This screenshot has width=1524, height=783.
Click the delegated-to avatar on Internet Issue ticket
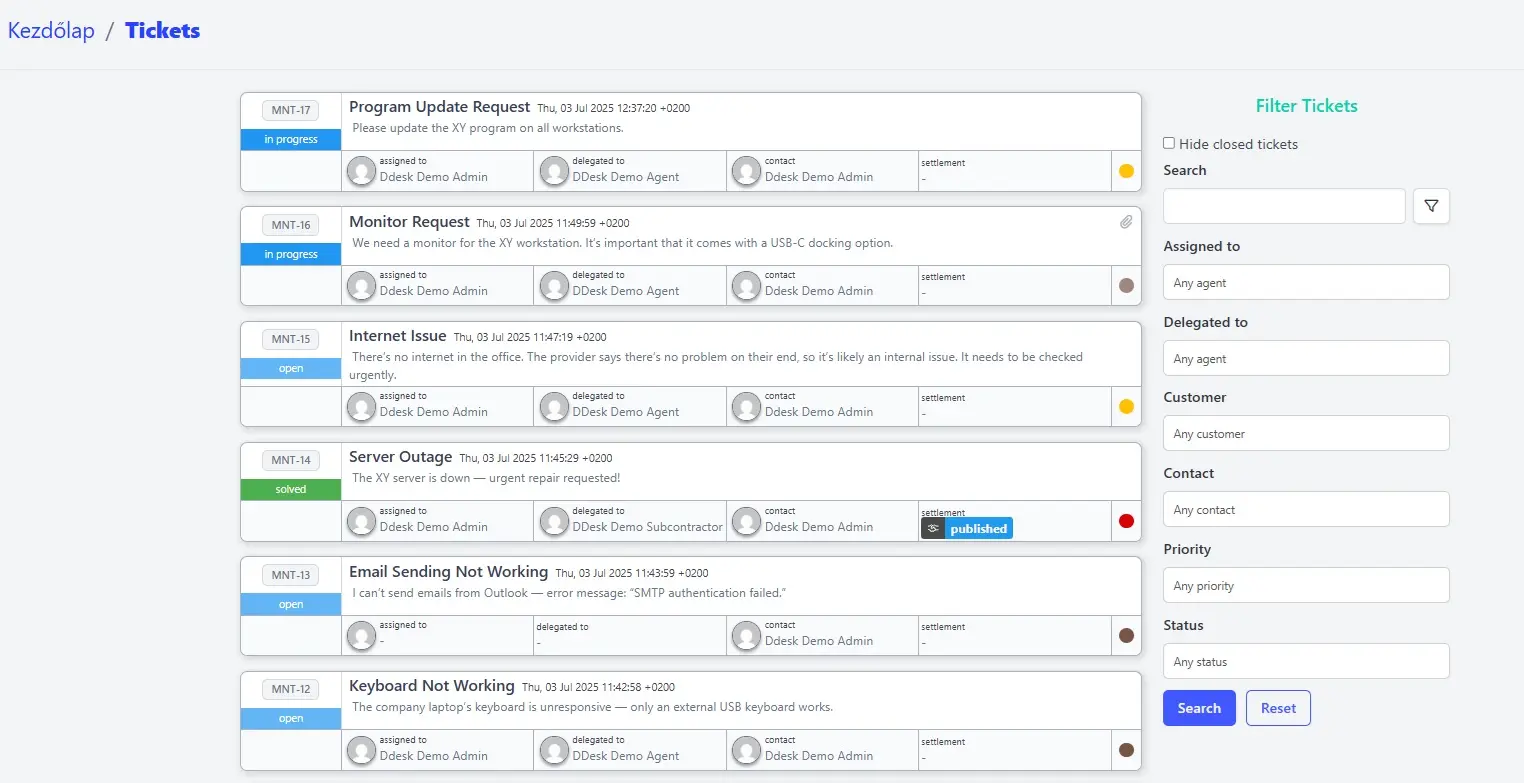point(554,406)
